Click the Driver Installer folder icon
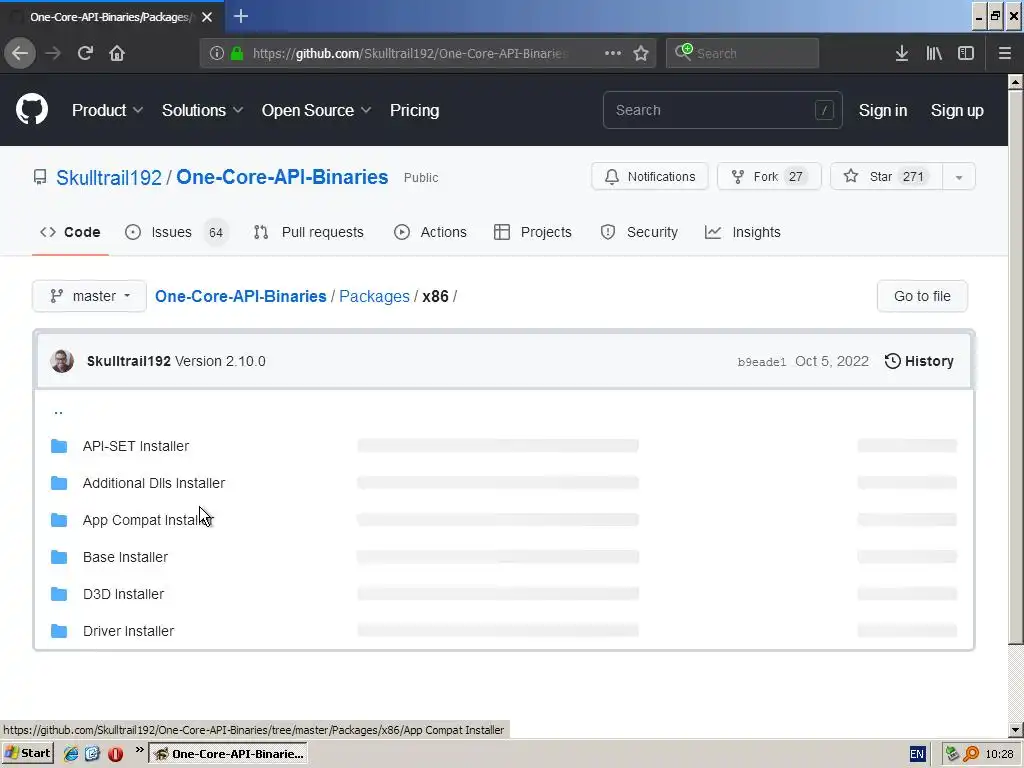1024x768 pixels. pos(59,632)
